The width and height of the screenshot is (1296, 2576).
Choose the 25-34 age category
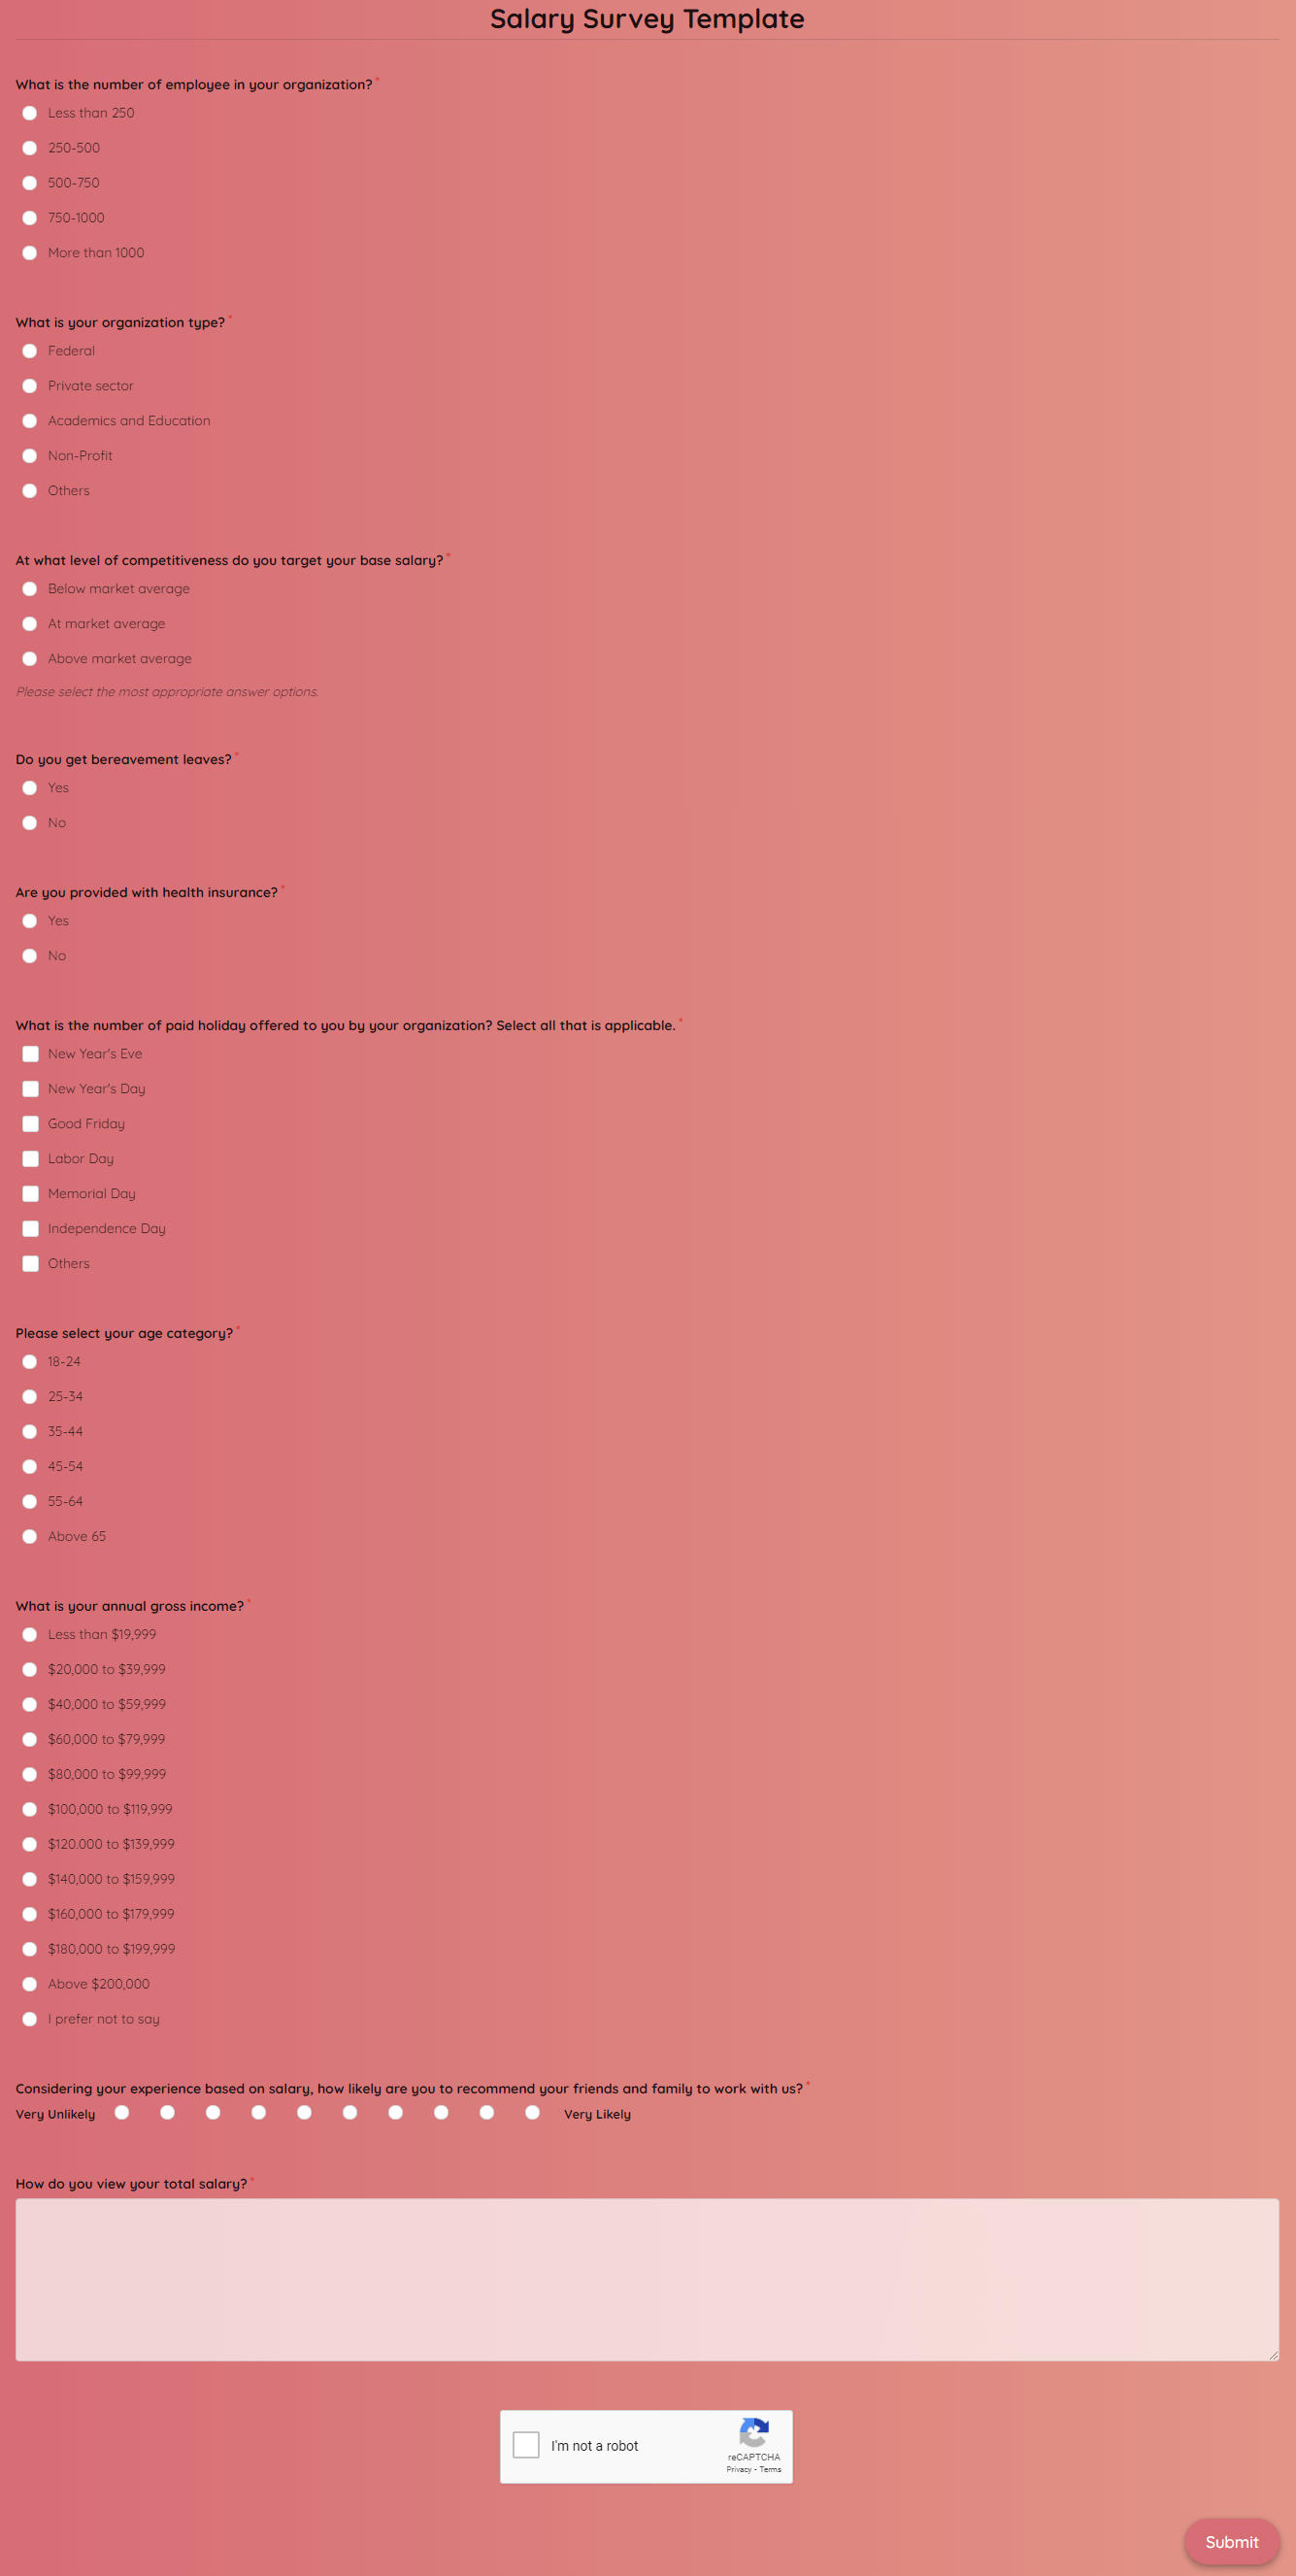[x=30, y=1397]
